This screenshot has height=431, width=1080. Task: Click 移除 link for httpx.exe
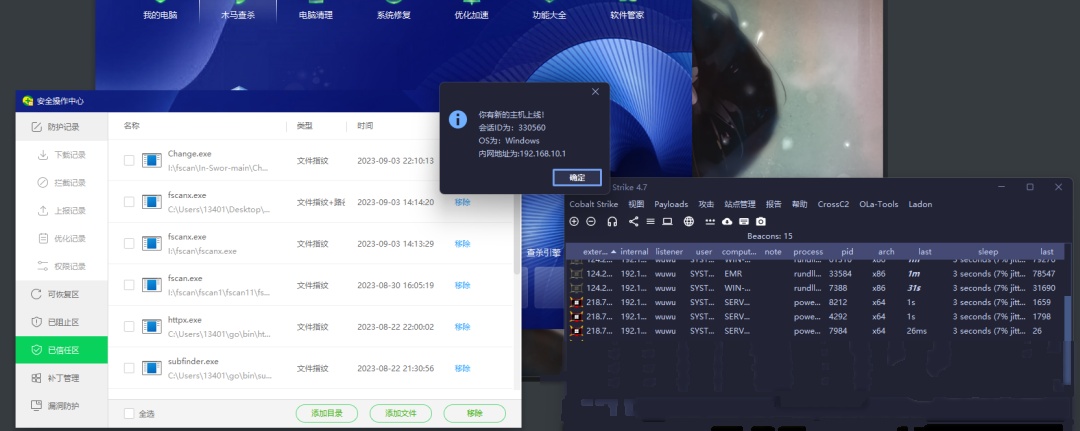pos(462,326)
